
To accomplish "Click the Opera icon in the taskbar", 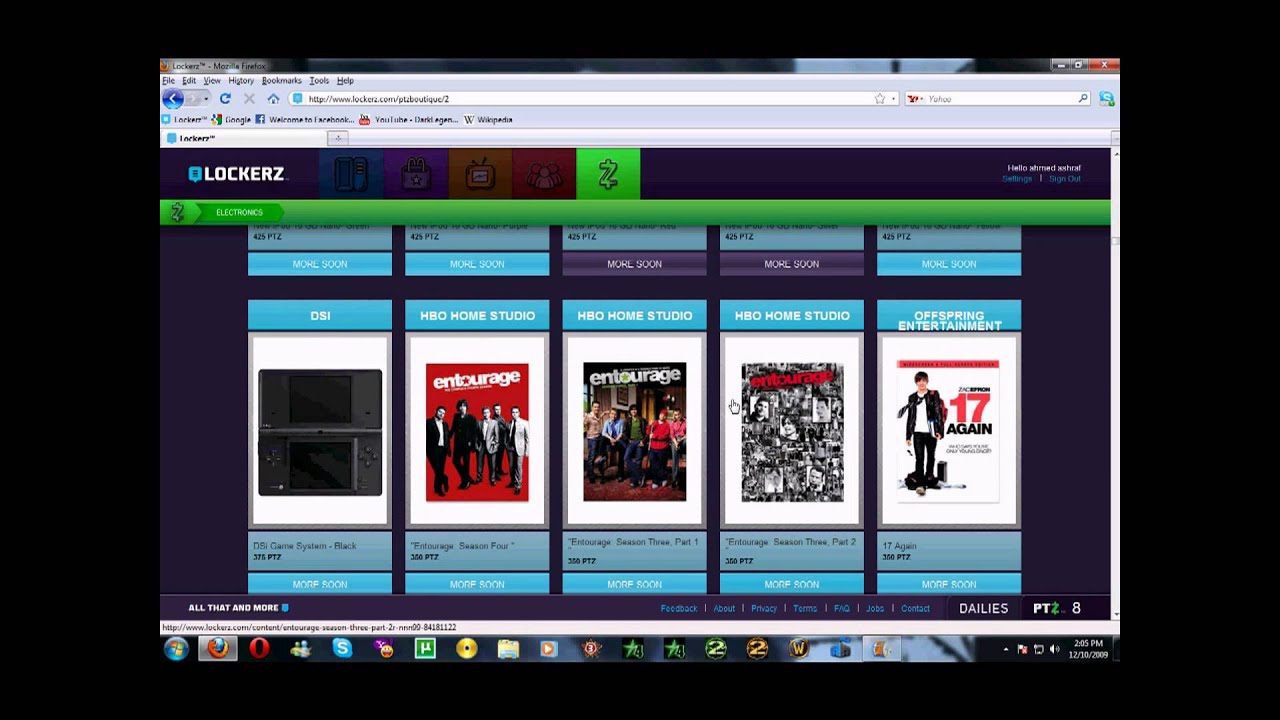I will (259, 649).
